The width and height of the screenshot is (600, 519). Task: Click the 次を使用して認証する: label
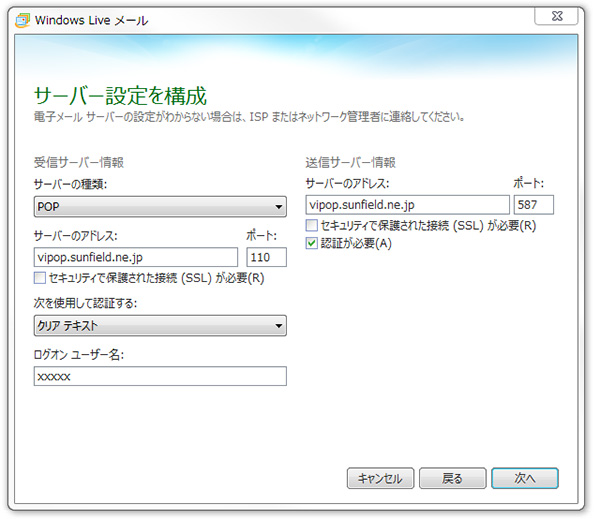coord(85,303)
